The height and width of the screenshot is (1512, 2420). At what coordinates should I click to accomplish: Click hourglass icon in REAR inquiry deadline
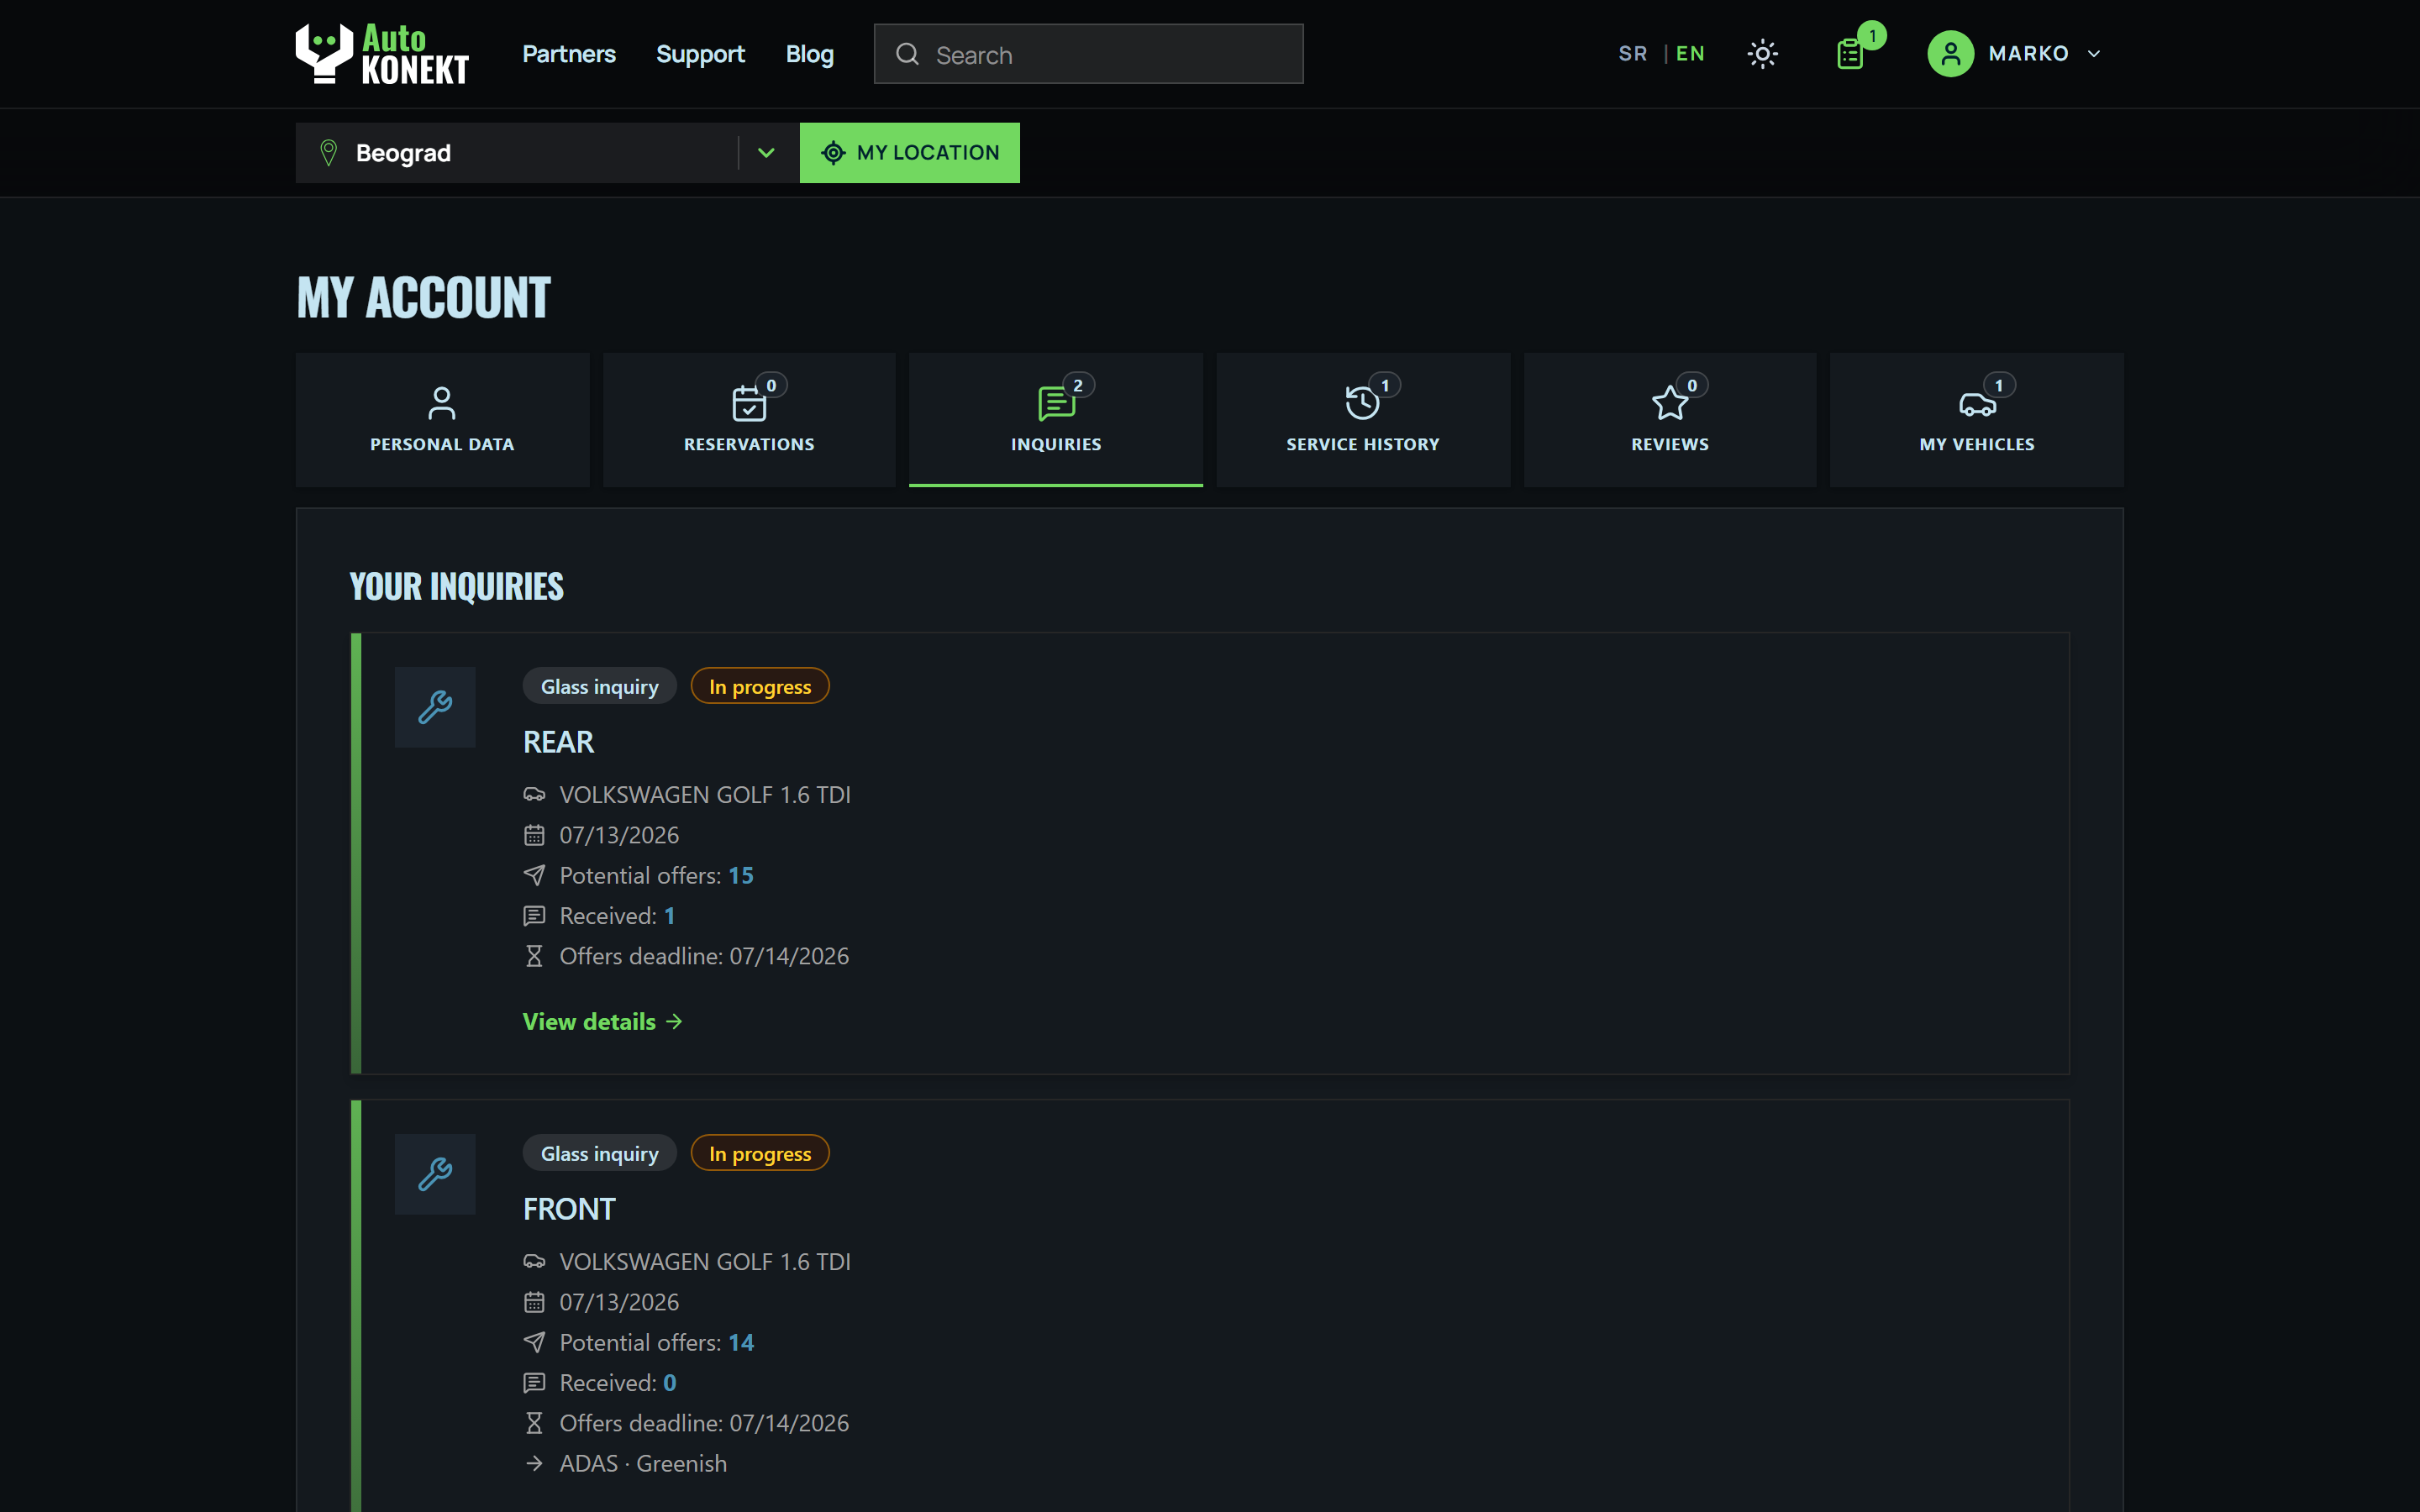[534, 956]
